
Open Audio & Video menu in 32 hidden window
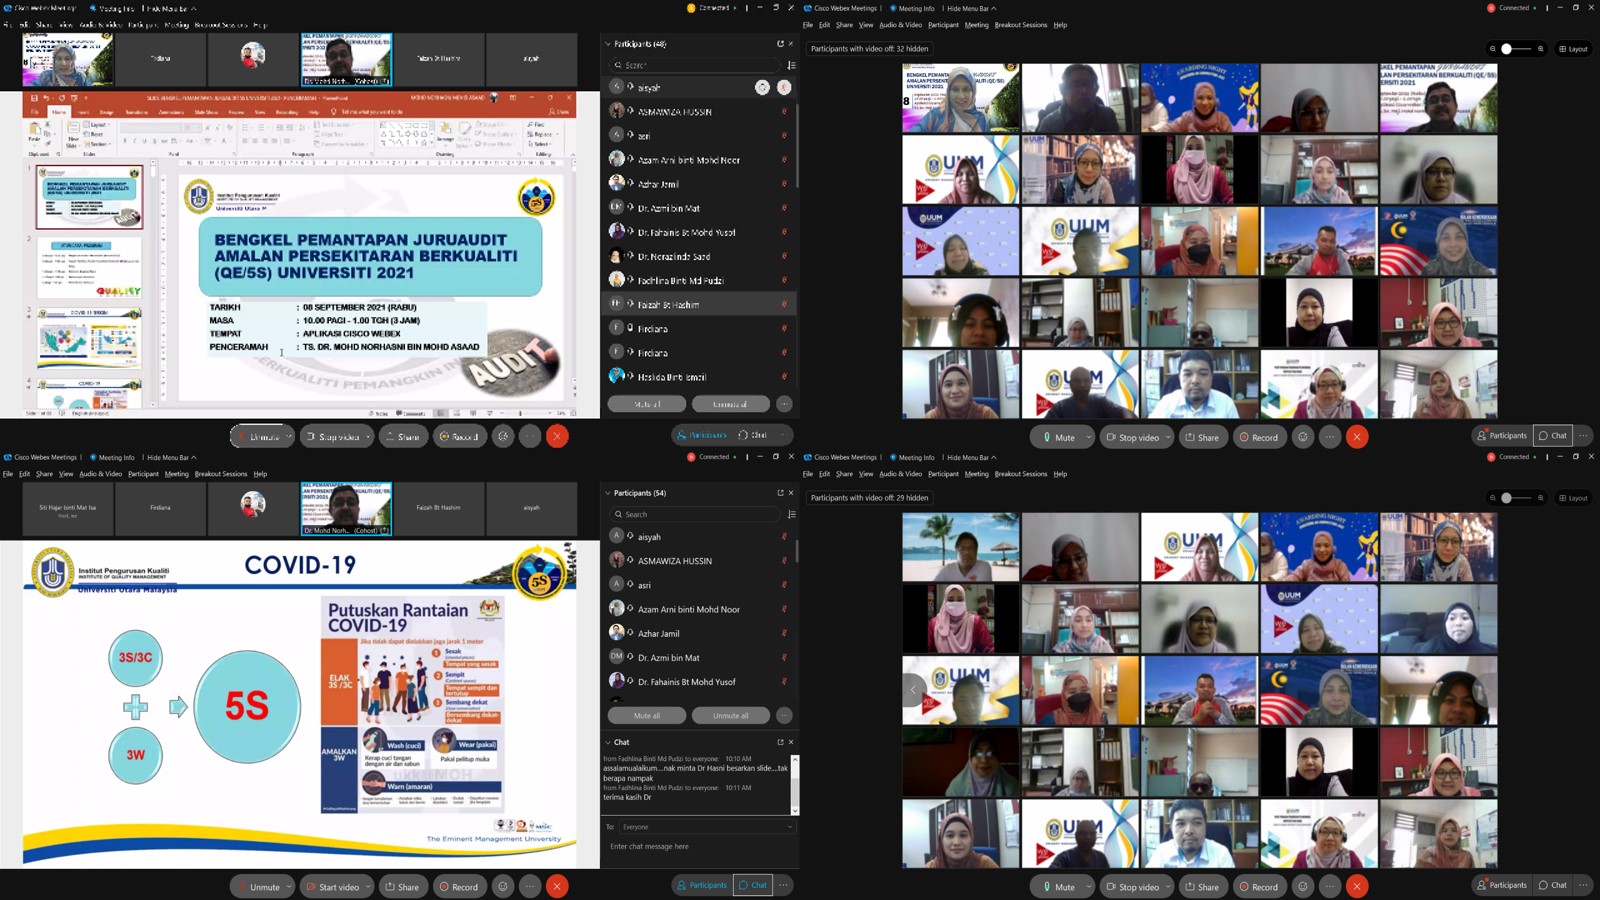click(900, 25)
